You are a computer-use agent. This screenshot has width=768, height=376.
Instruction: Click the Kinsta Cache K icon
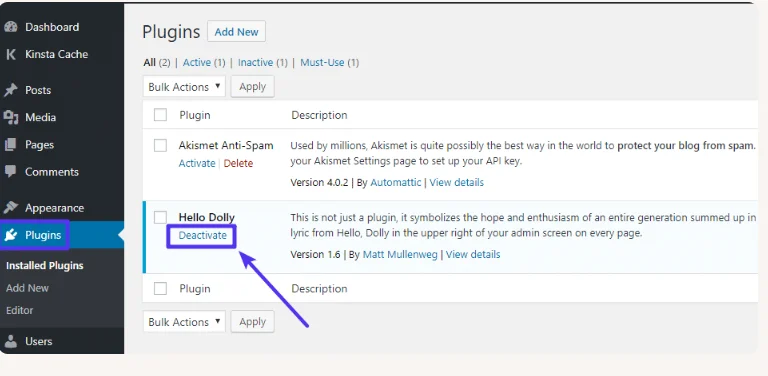pos(11,54)
